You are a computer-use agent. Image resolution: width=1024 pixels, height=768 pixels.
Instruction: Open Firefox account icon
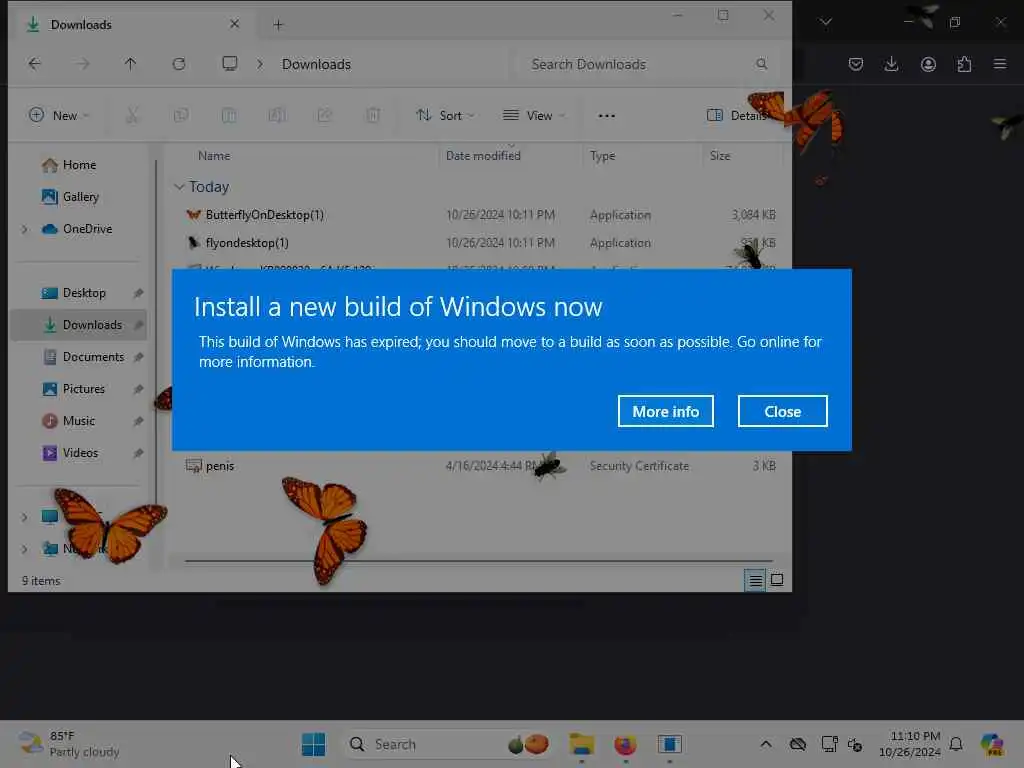click(x=928, y=64)
